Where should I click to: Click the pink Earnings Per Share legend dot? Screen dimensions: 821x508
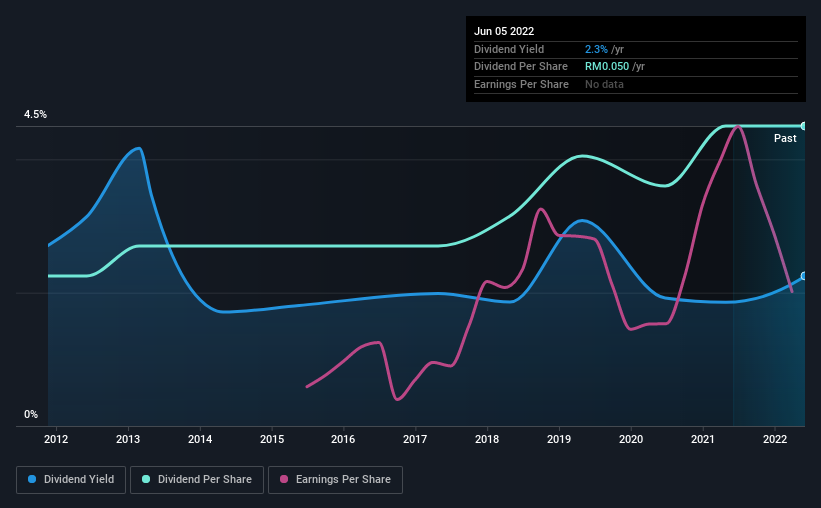point(284,479)
